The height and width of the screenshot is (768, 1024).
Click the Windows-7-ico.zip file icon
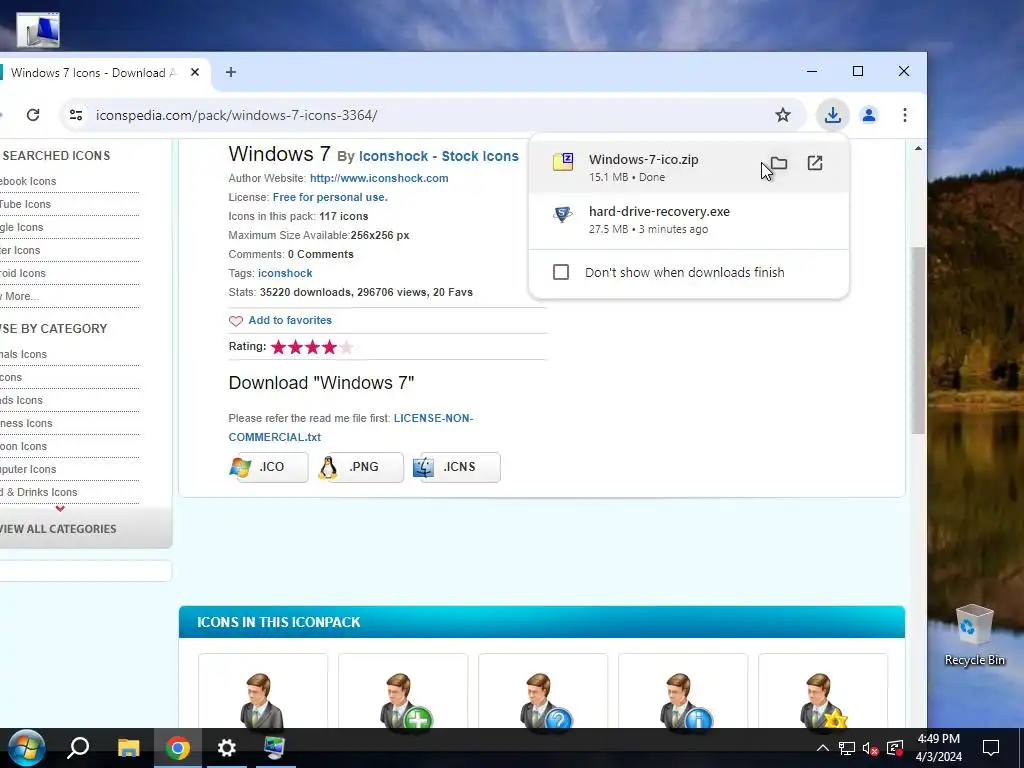(563, 162)
